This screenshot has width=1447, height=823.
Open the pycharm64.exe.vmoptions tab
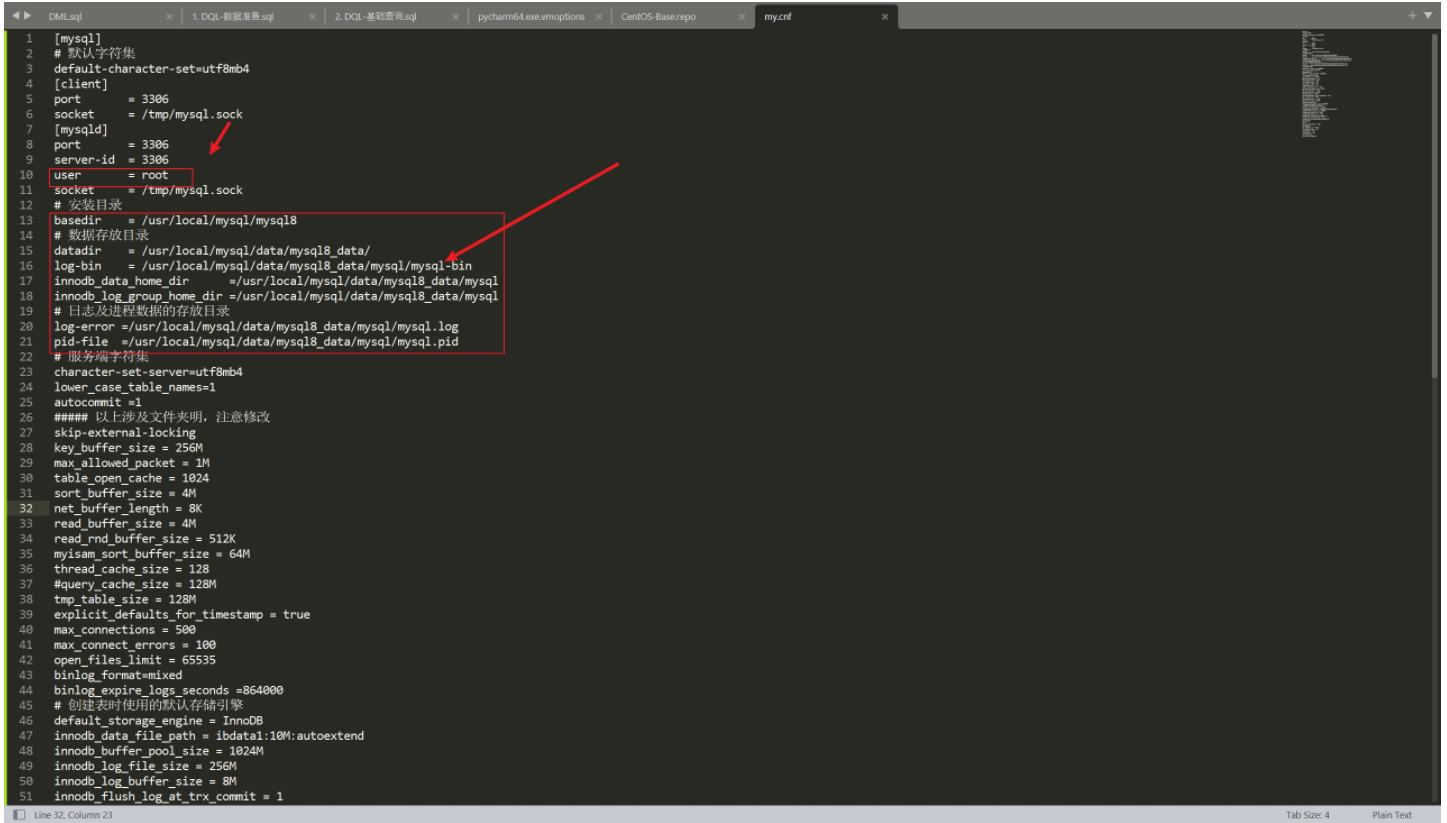(531, 17)
